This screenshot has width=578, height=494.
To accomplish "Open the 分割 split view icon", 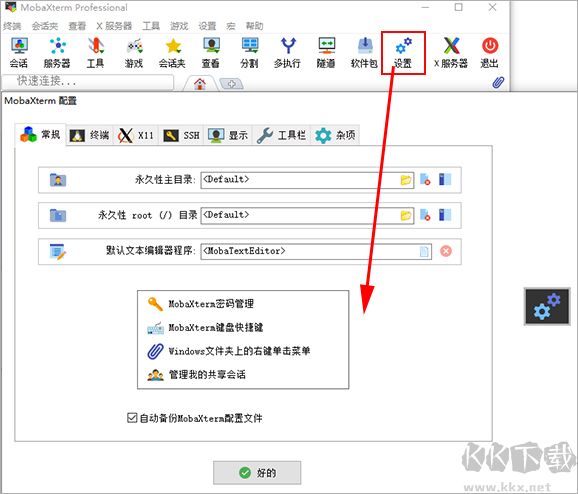I will tap(250, 53).
